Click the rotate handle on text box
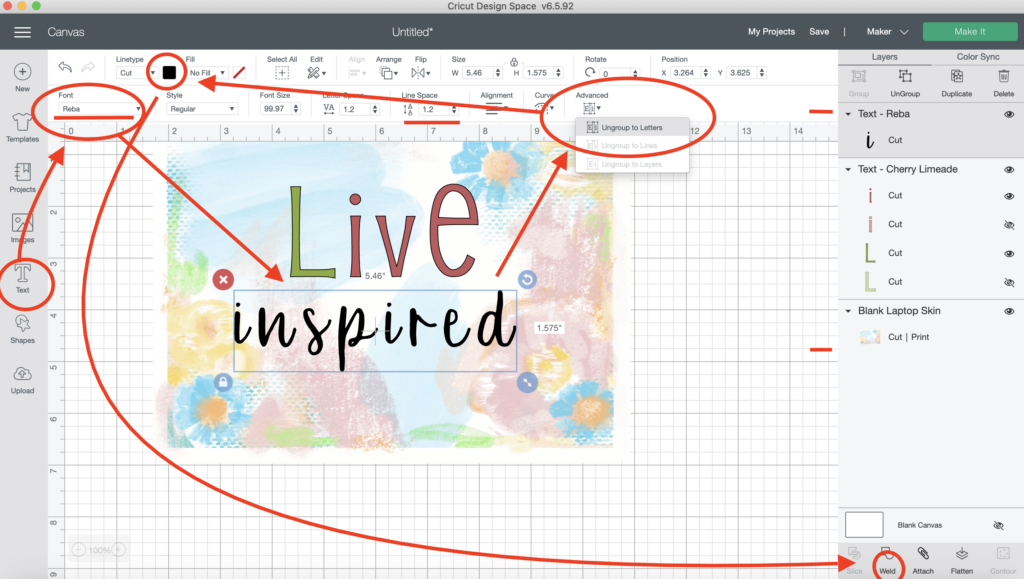The image size is (1024, 579). point(527,279)
